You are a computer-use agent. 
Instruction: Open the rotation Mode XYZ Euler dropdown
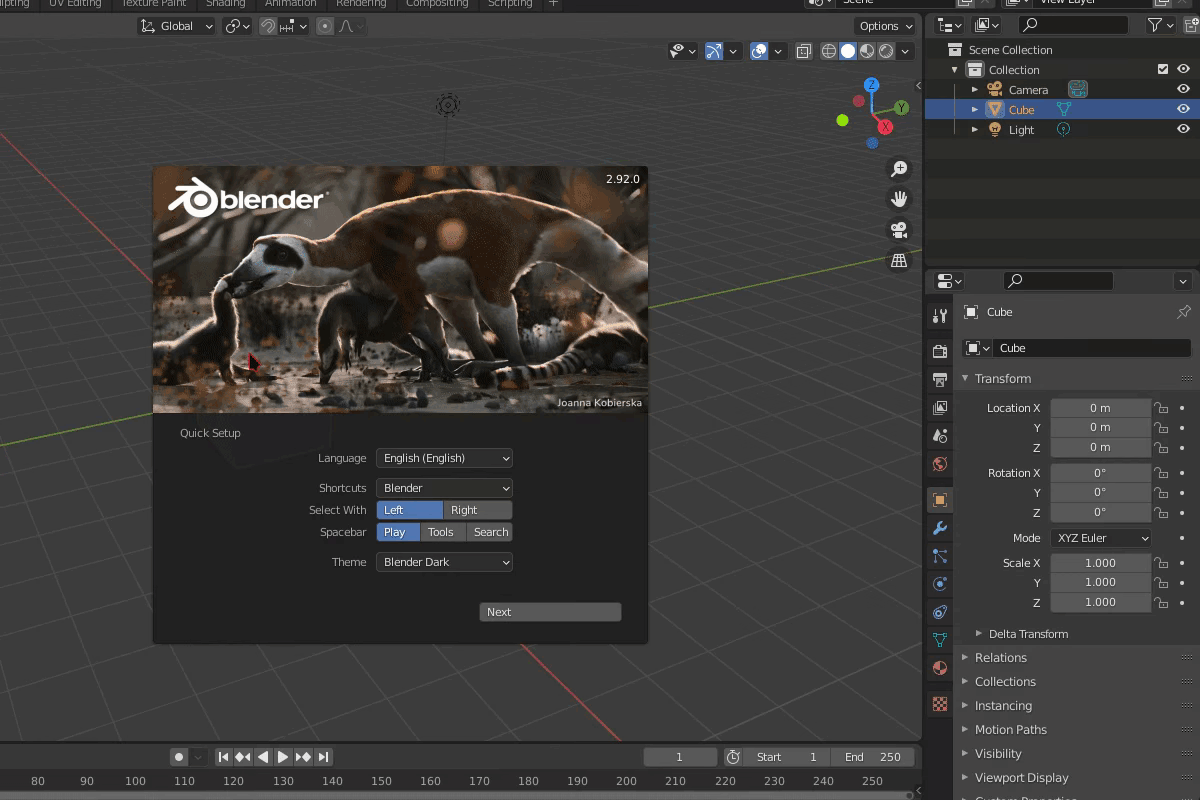1101,538
